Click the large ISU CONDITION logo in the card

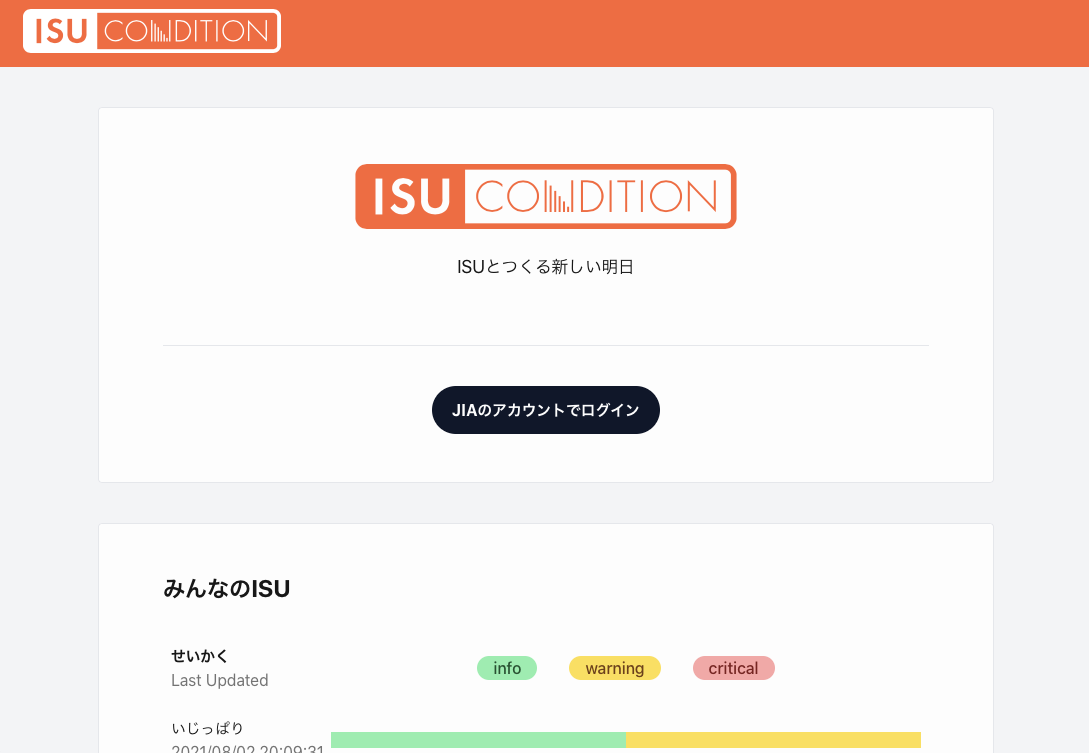[546, 197]
